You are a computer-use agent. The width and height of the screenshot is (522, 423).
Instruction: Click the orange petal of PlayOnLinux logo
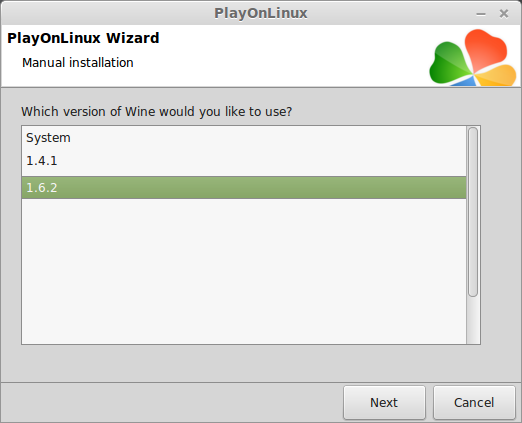(496, 76)
